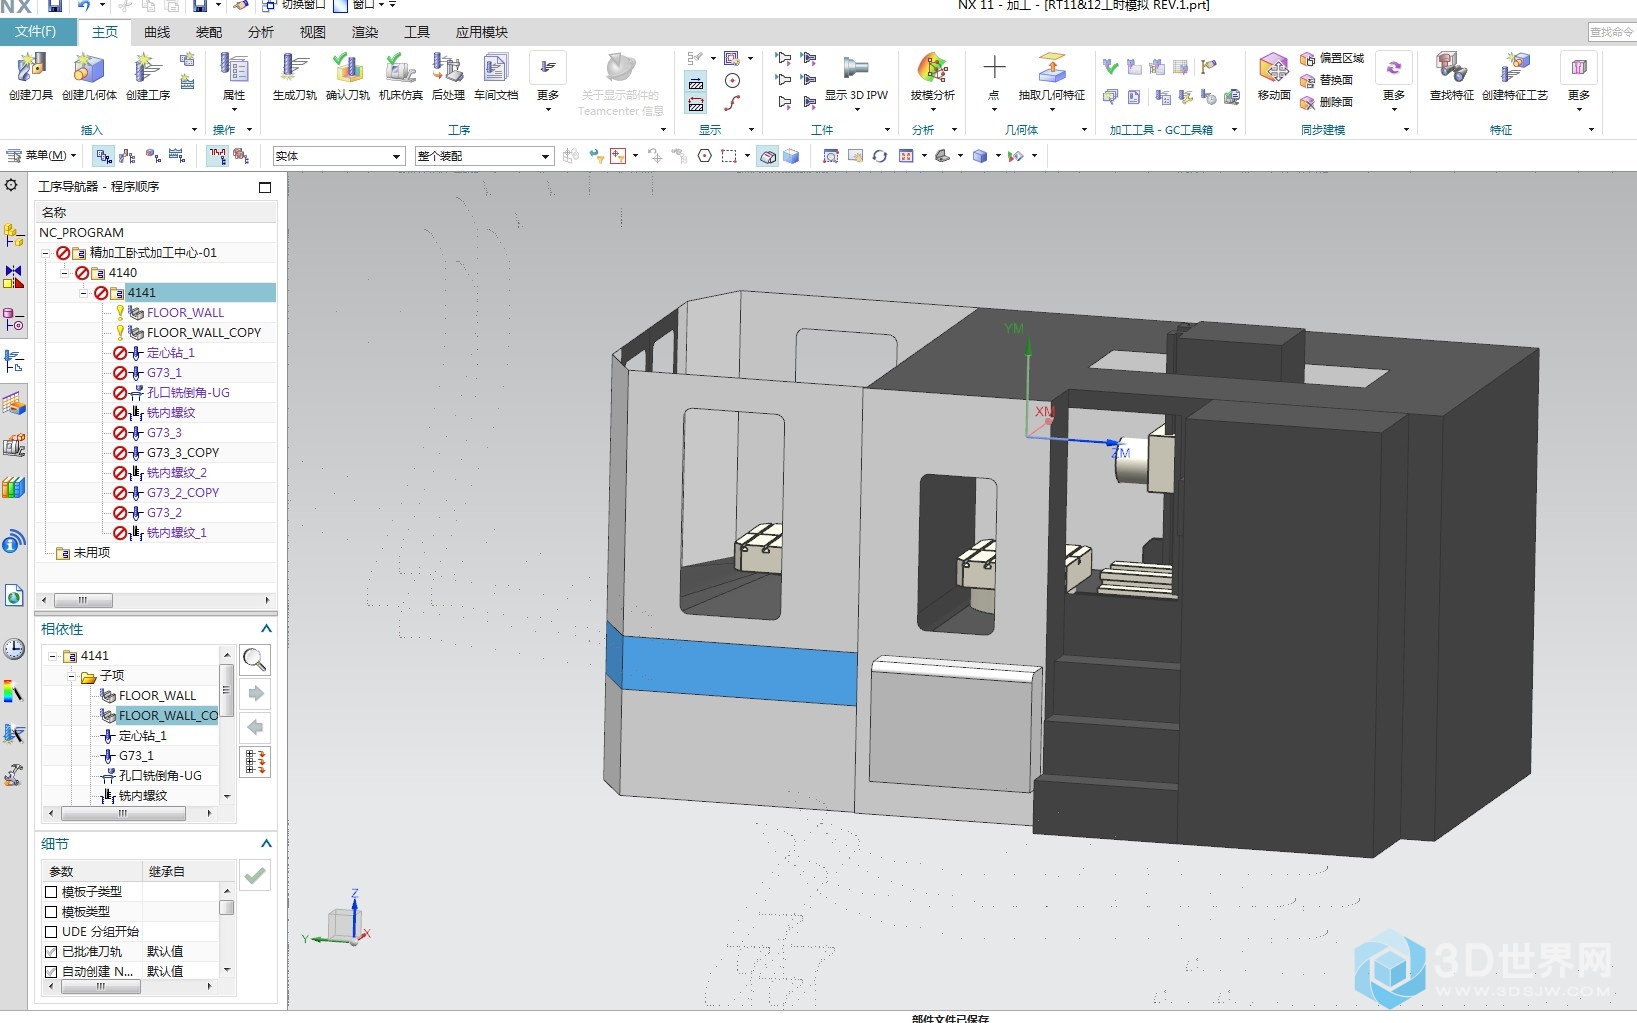Click 更多 button in 工序 group

pos(548,80)
